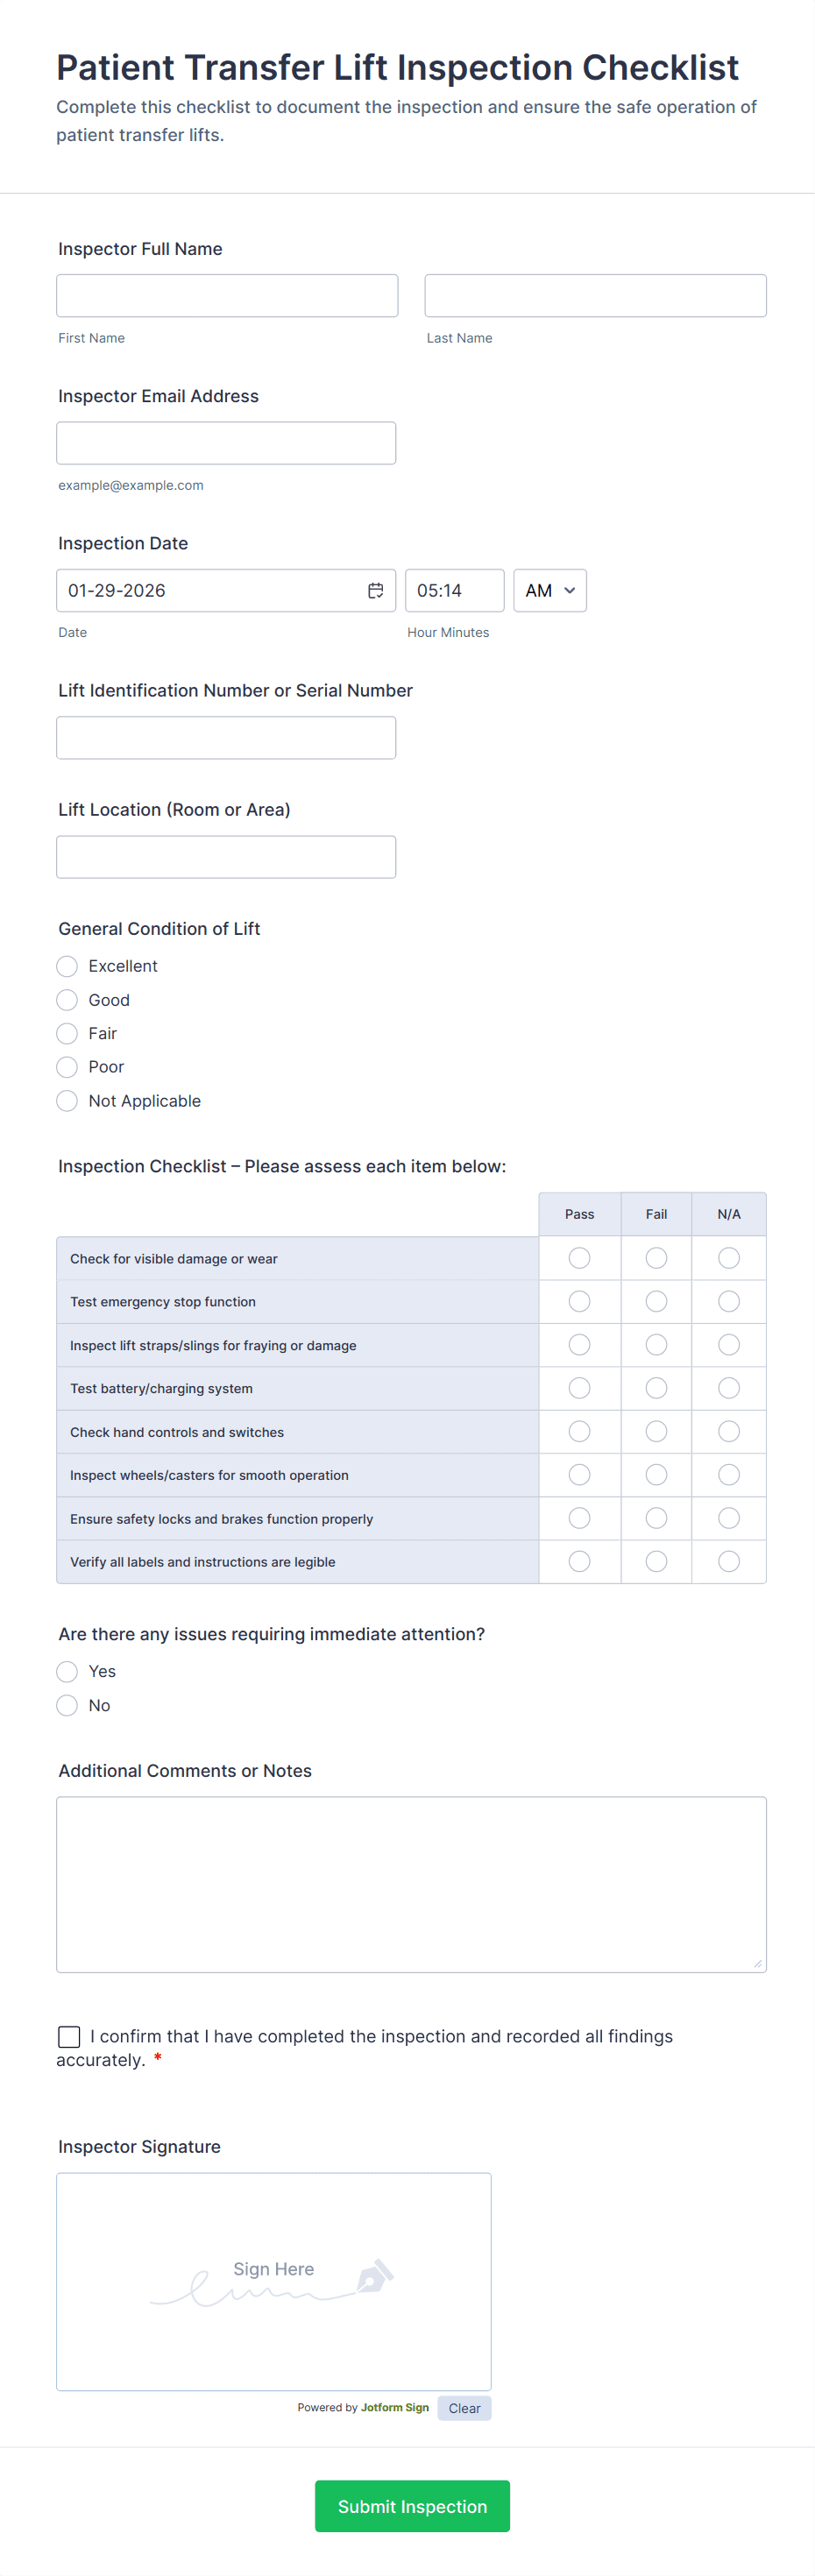Choose Poor for general lift condition
This screenshot has width=815, height=2576.
[67, 1067]
